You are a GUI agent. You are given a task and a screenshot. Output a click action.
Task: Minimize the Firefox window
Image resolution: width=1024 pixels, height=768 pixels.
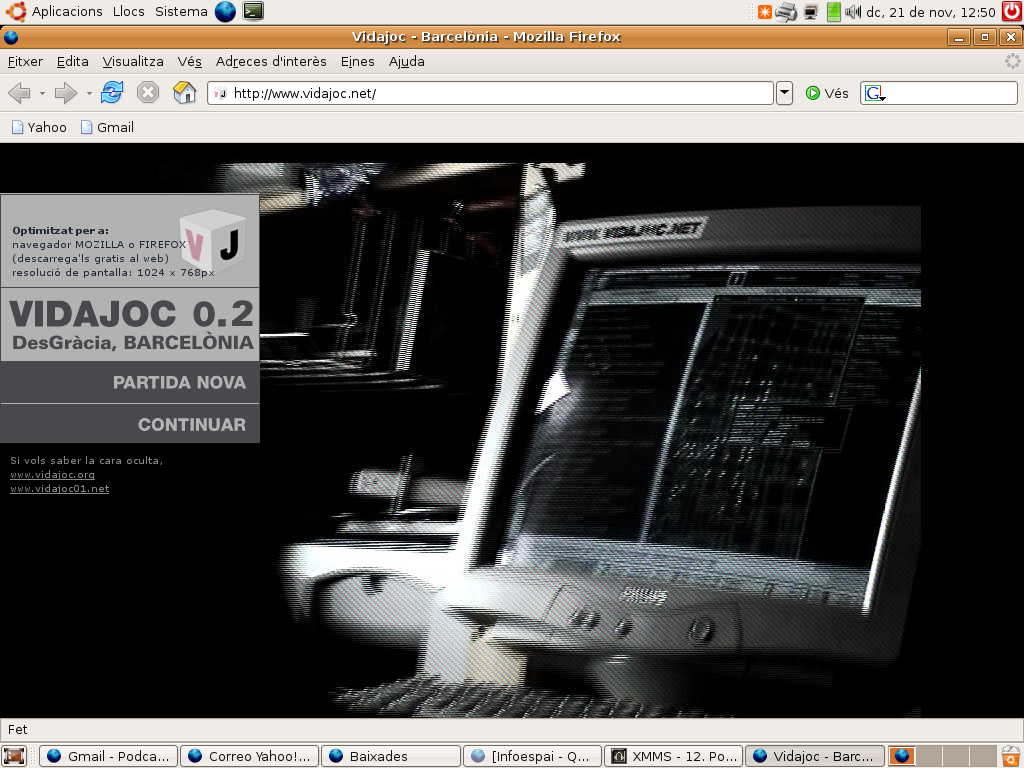coord(958,37)
